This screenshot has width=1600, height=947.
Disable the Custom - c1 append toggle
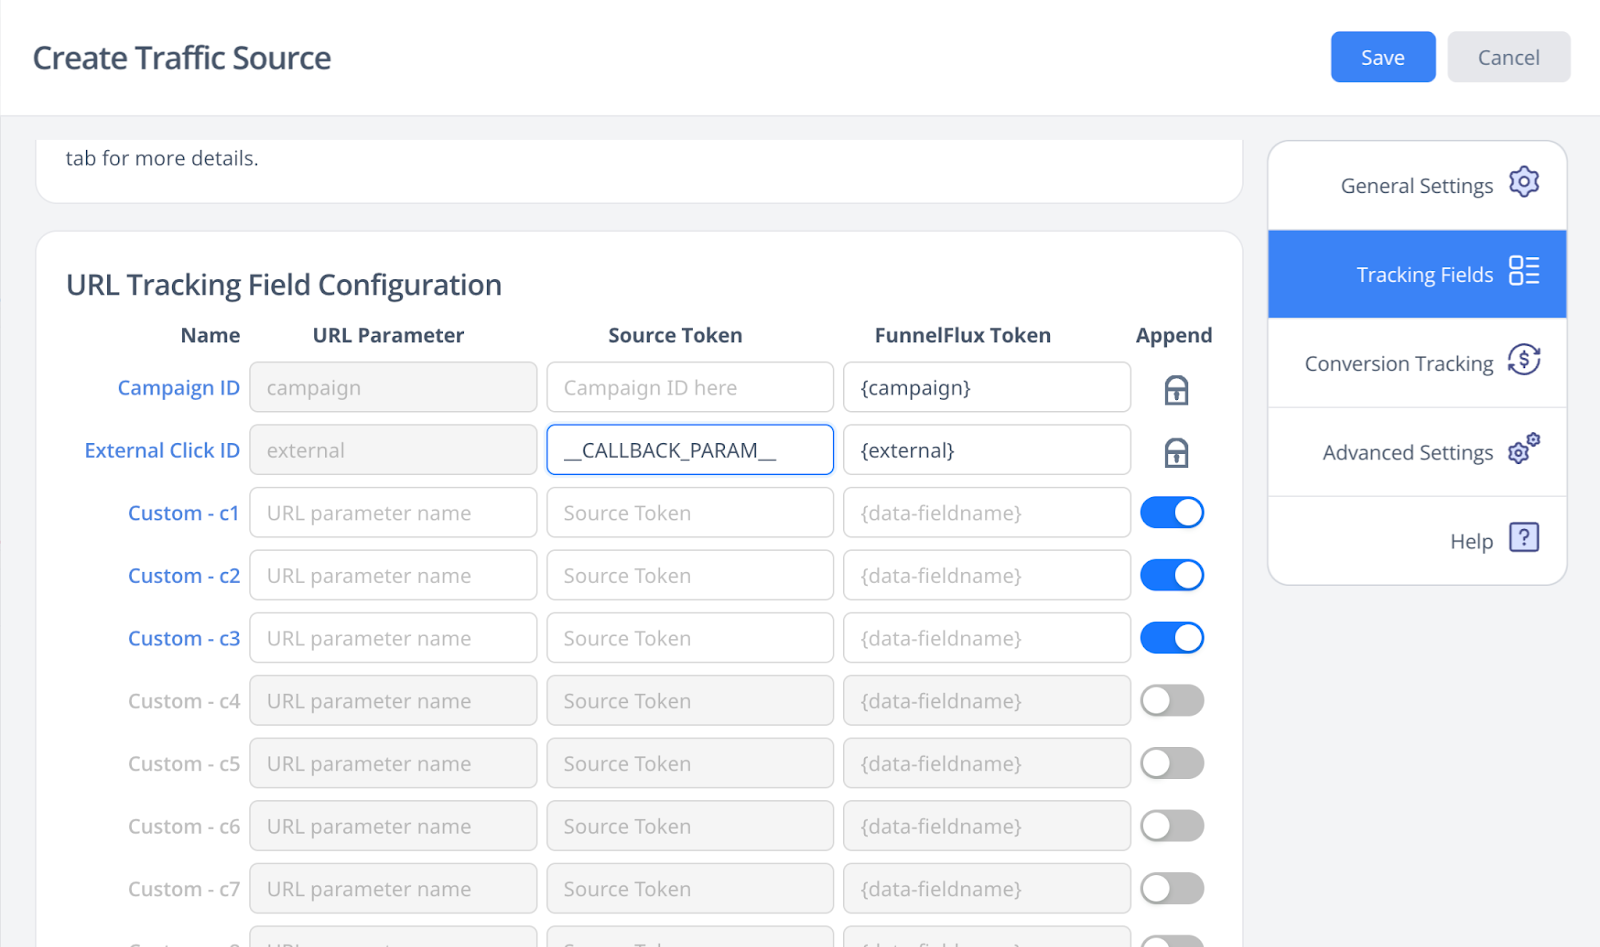click(x=1172, y=513)
